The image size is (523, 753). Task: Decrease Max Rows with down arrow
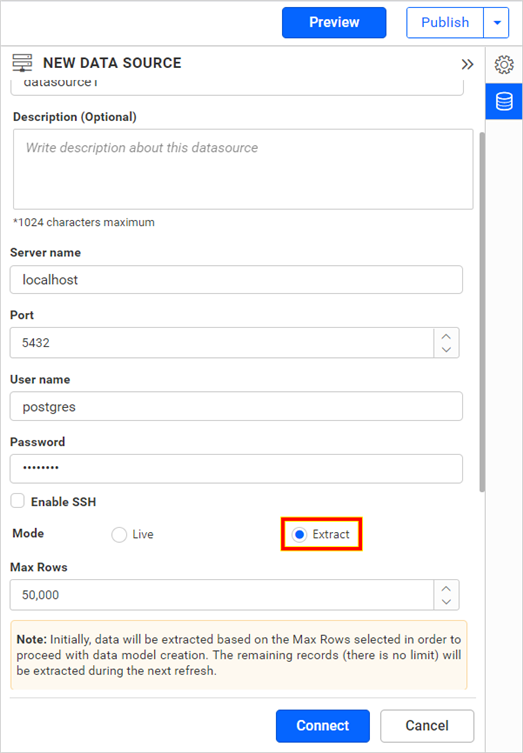point(446,602)
